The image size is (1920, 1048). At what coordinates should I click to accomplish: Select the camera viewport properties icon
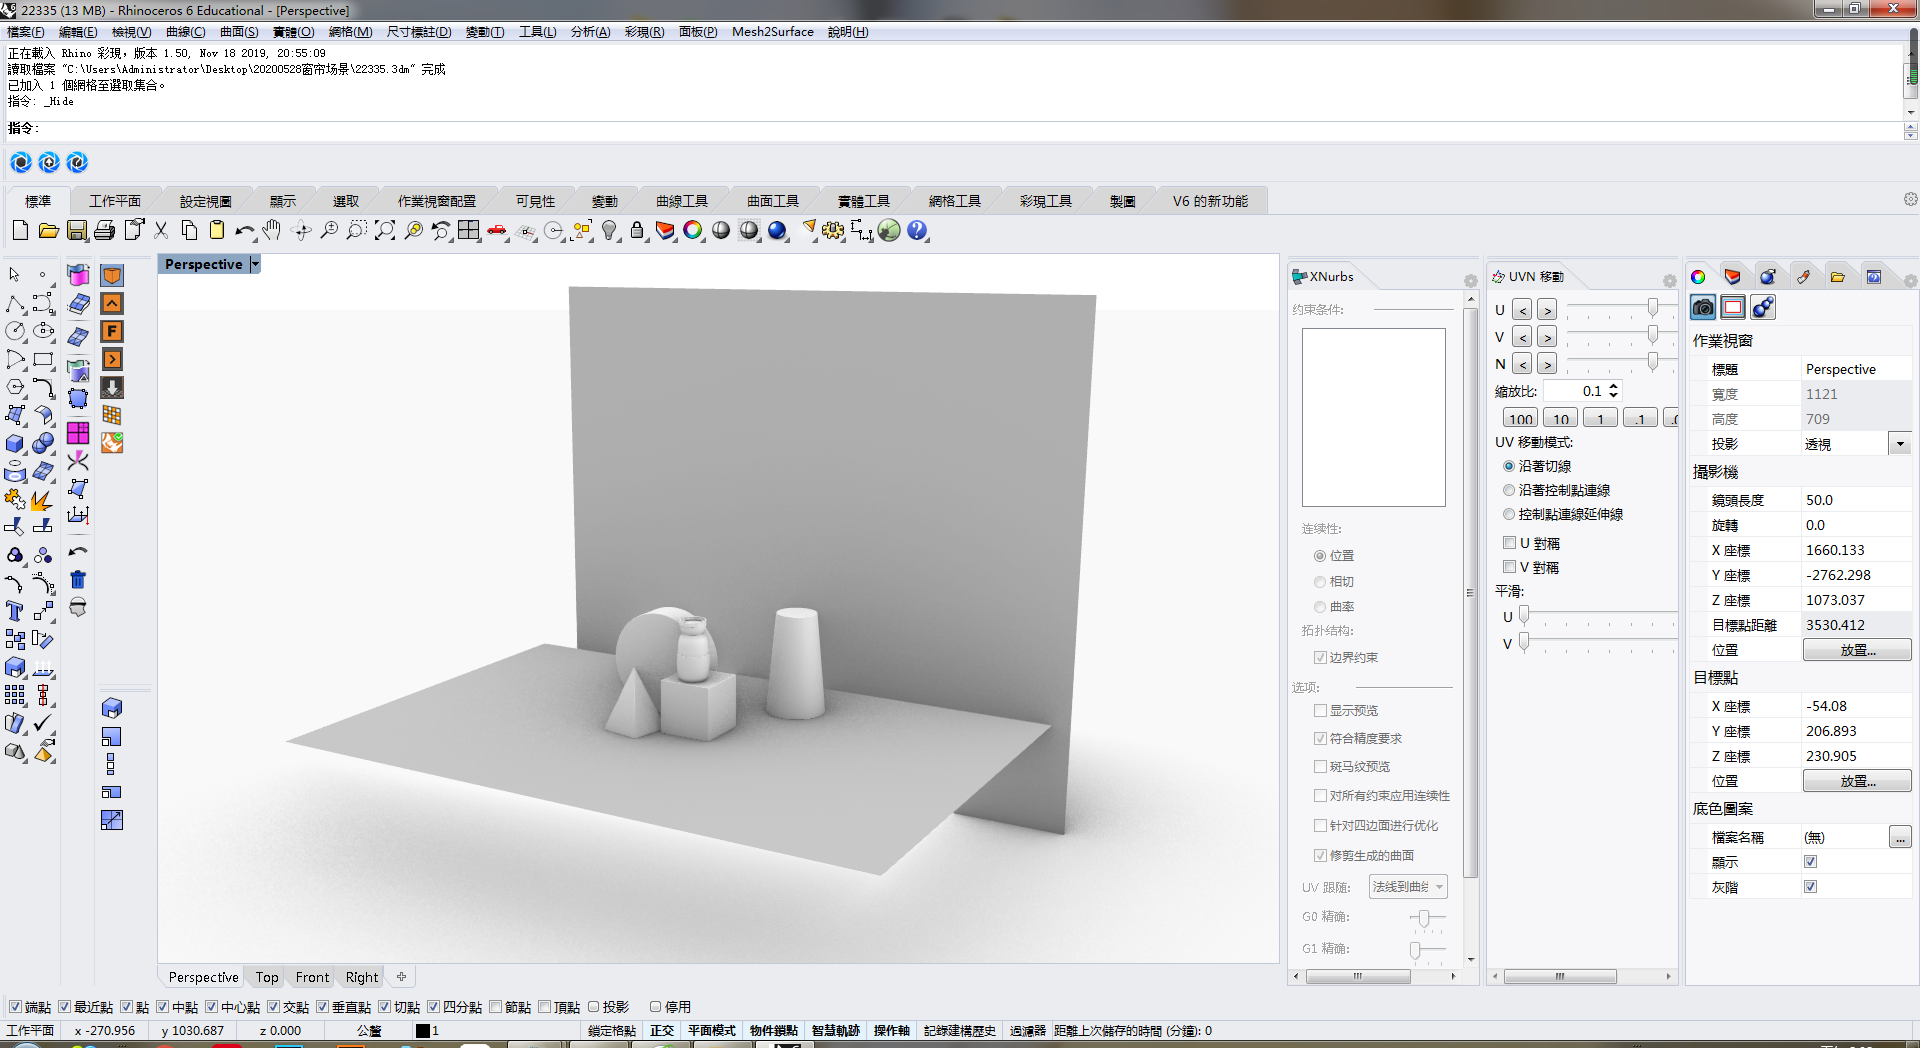pyautogui.click(x=1703, y=307)
